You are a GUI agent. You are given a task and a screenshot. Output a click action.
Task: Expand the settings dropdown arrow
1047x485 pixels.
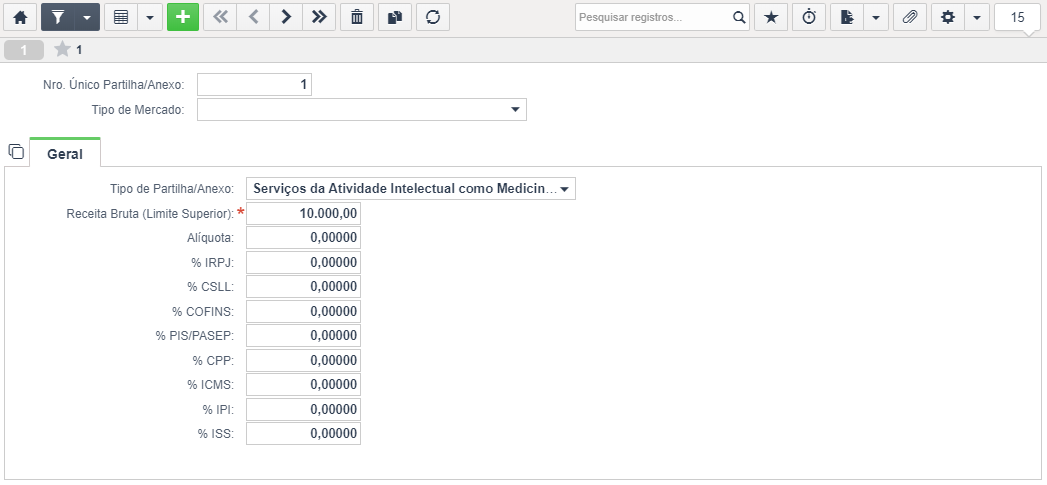[977, 17]
